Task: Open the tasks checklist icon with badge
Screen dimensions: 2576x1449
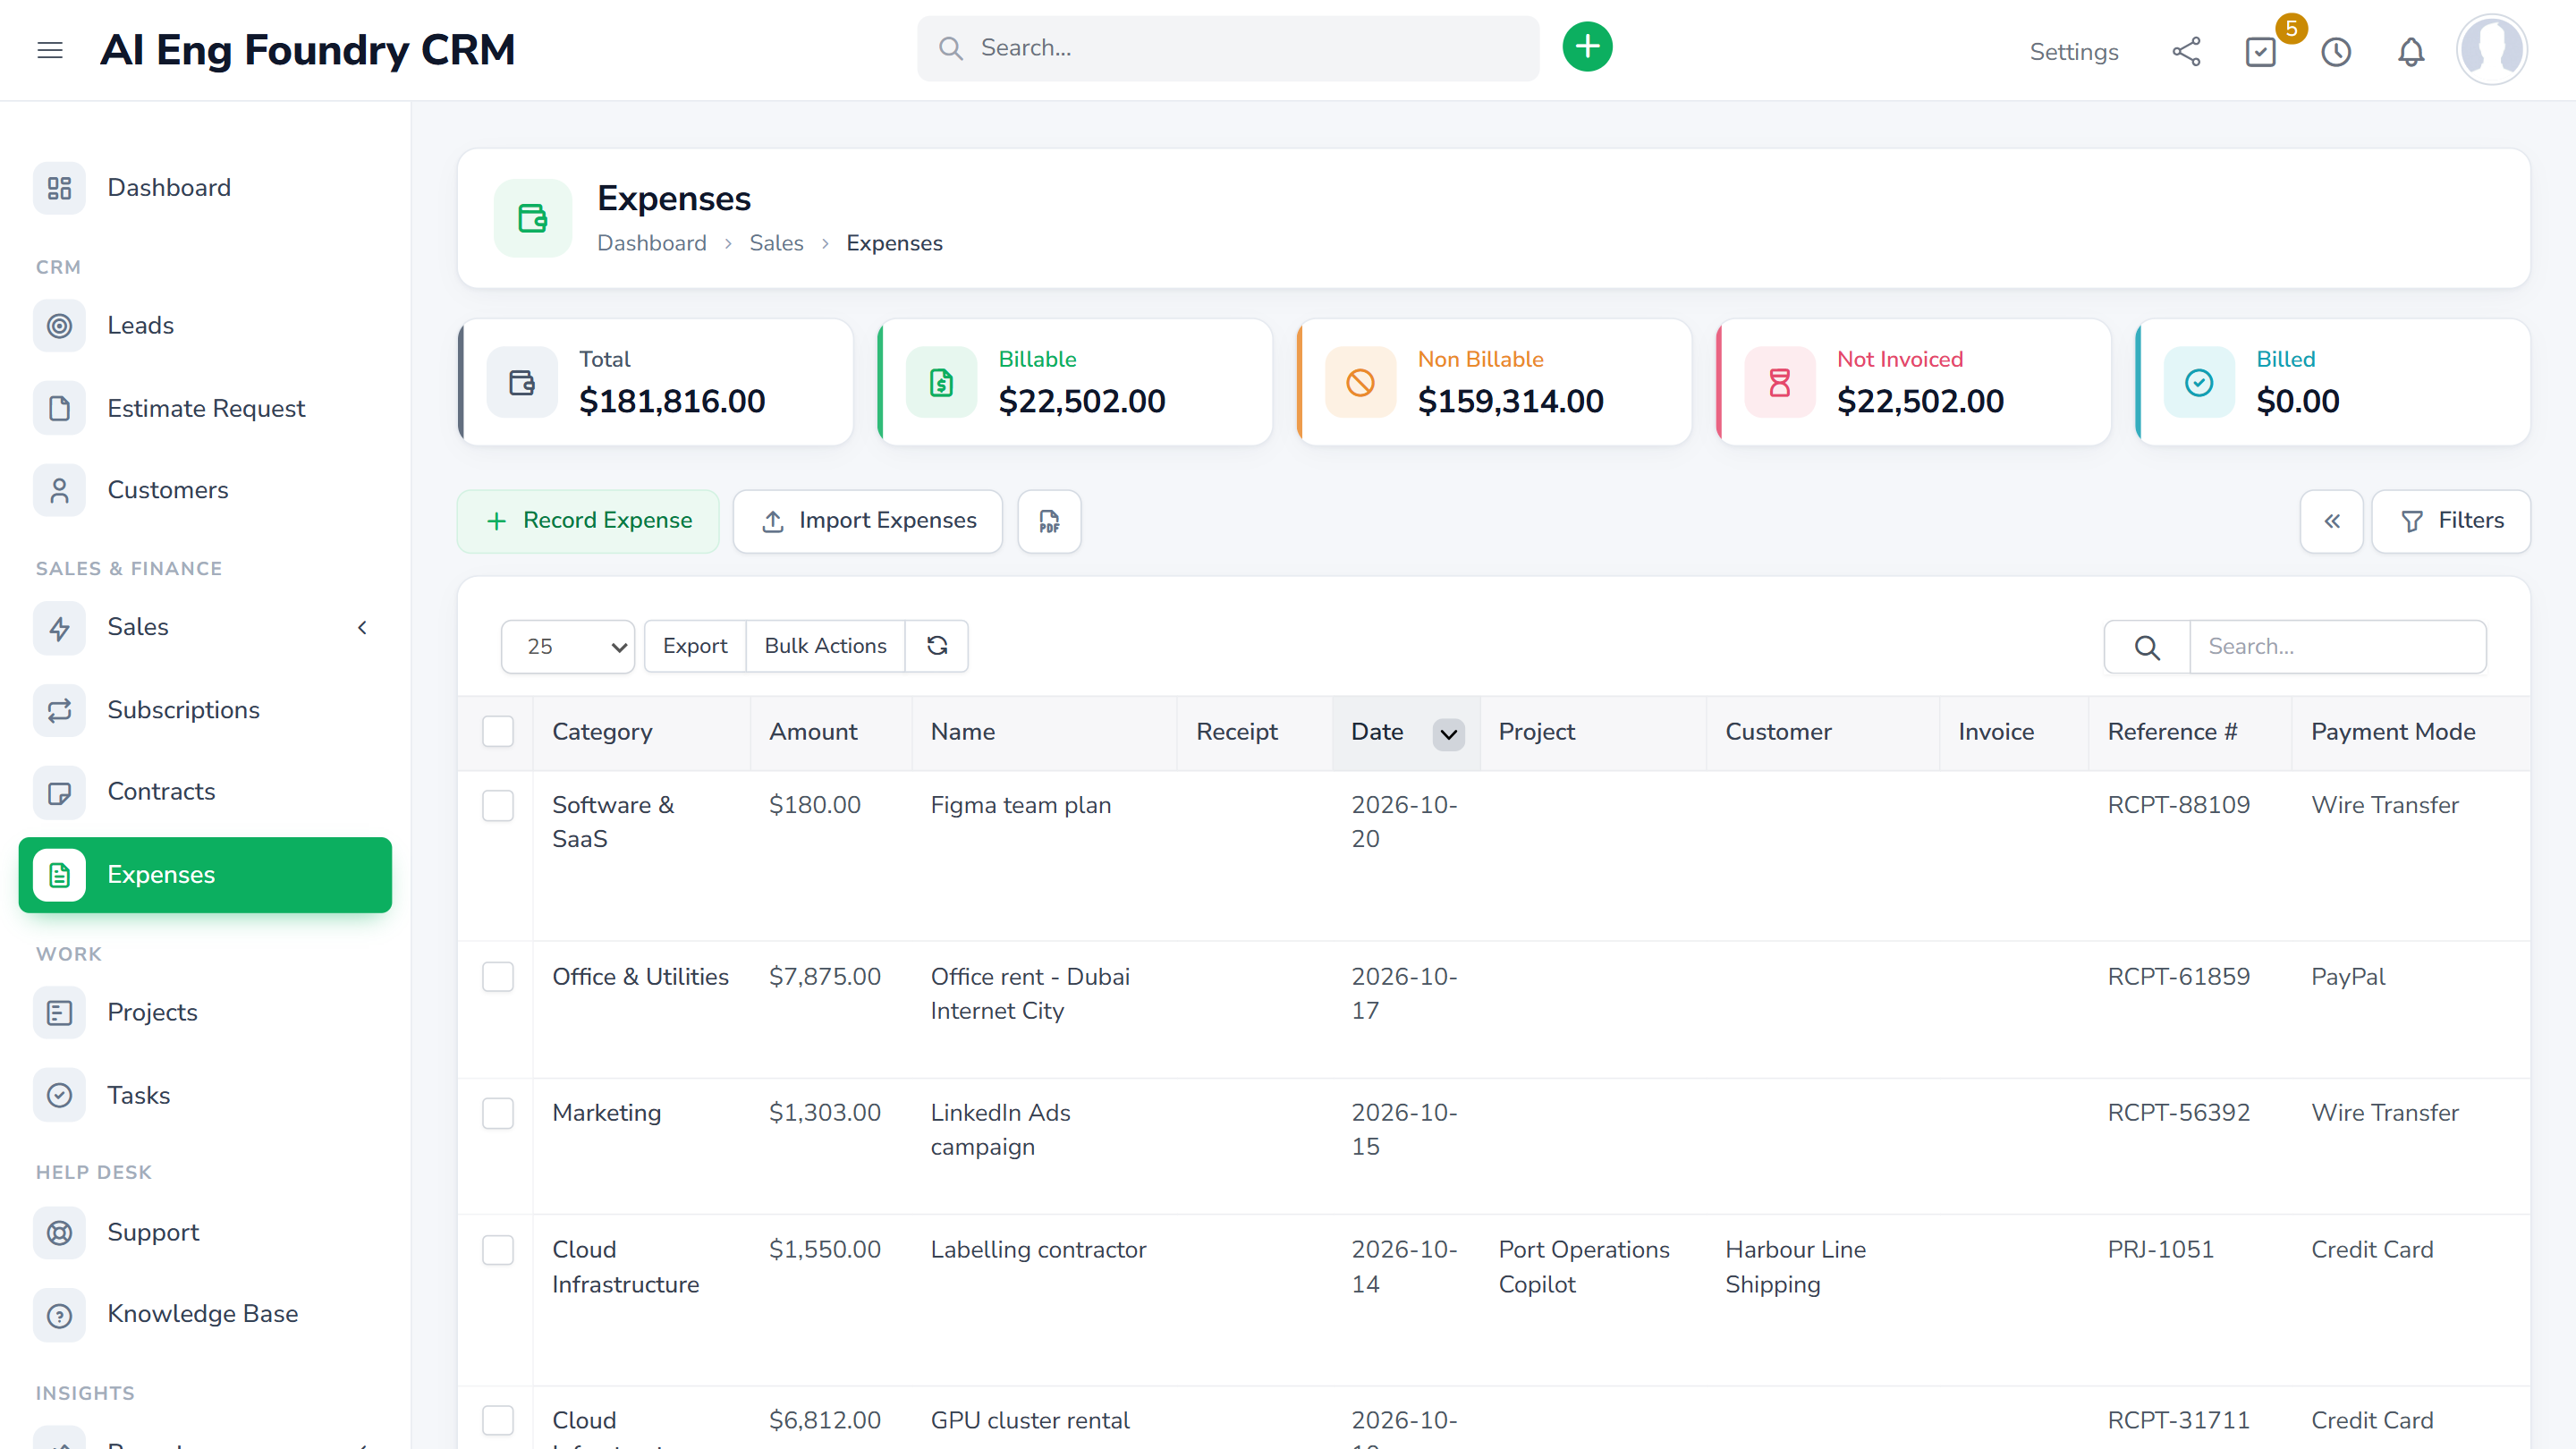Action: coord(2261,51)
